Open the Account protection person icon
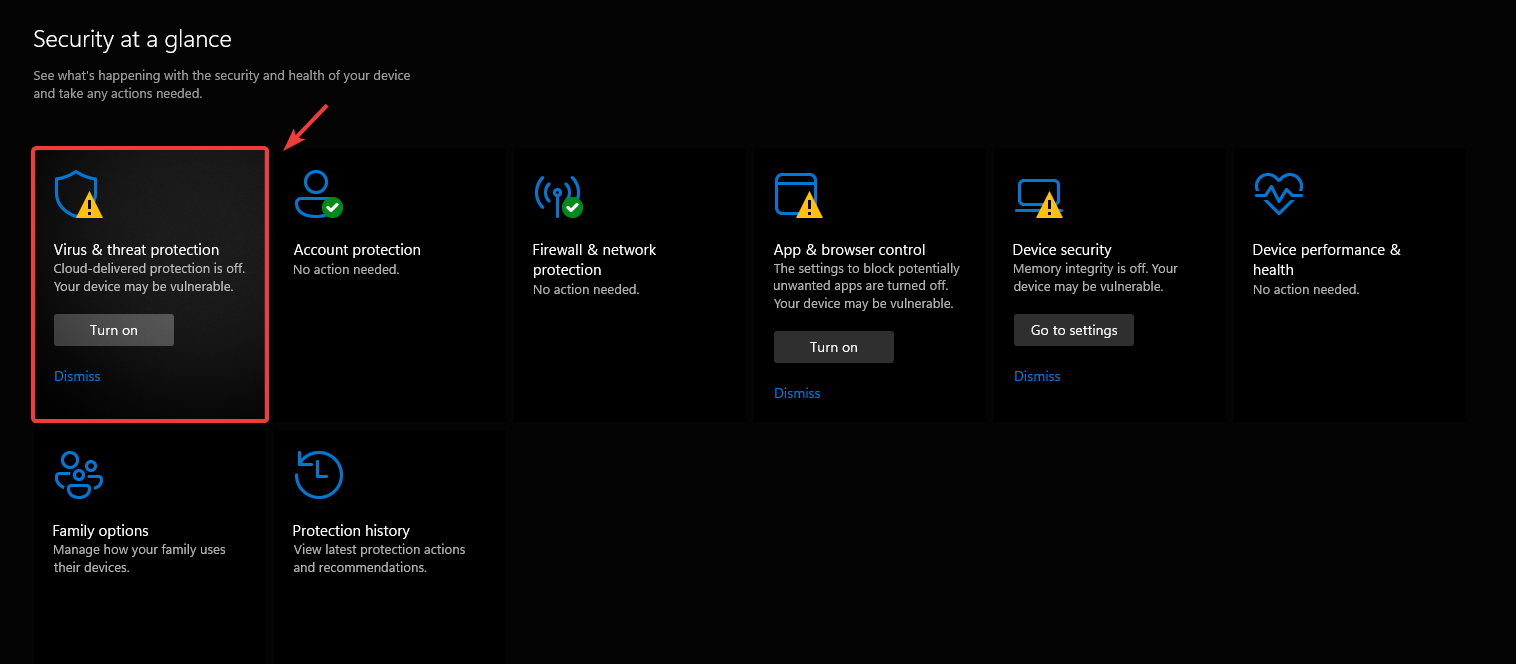Screen dimensions: 1516x664 tap(317, 194)
